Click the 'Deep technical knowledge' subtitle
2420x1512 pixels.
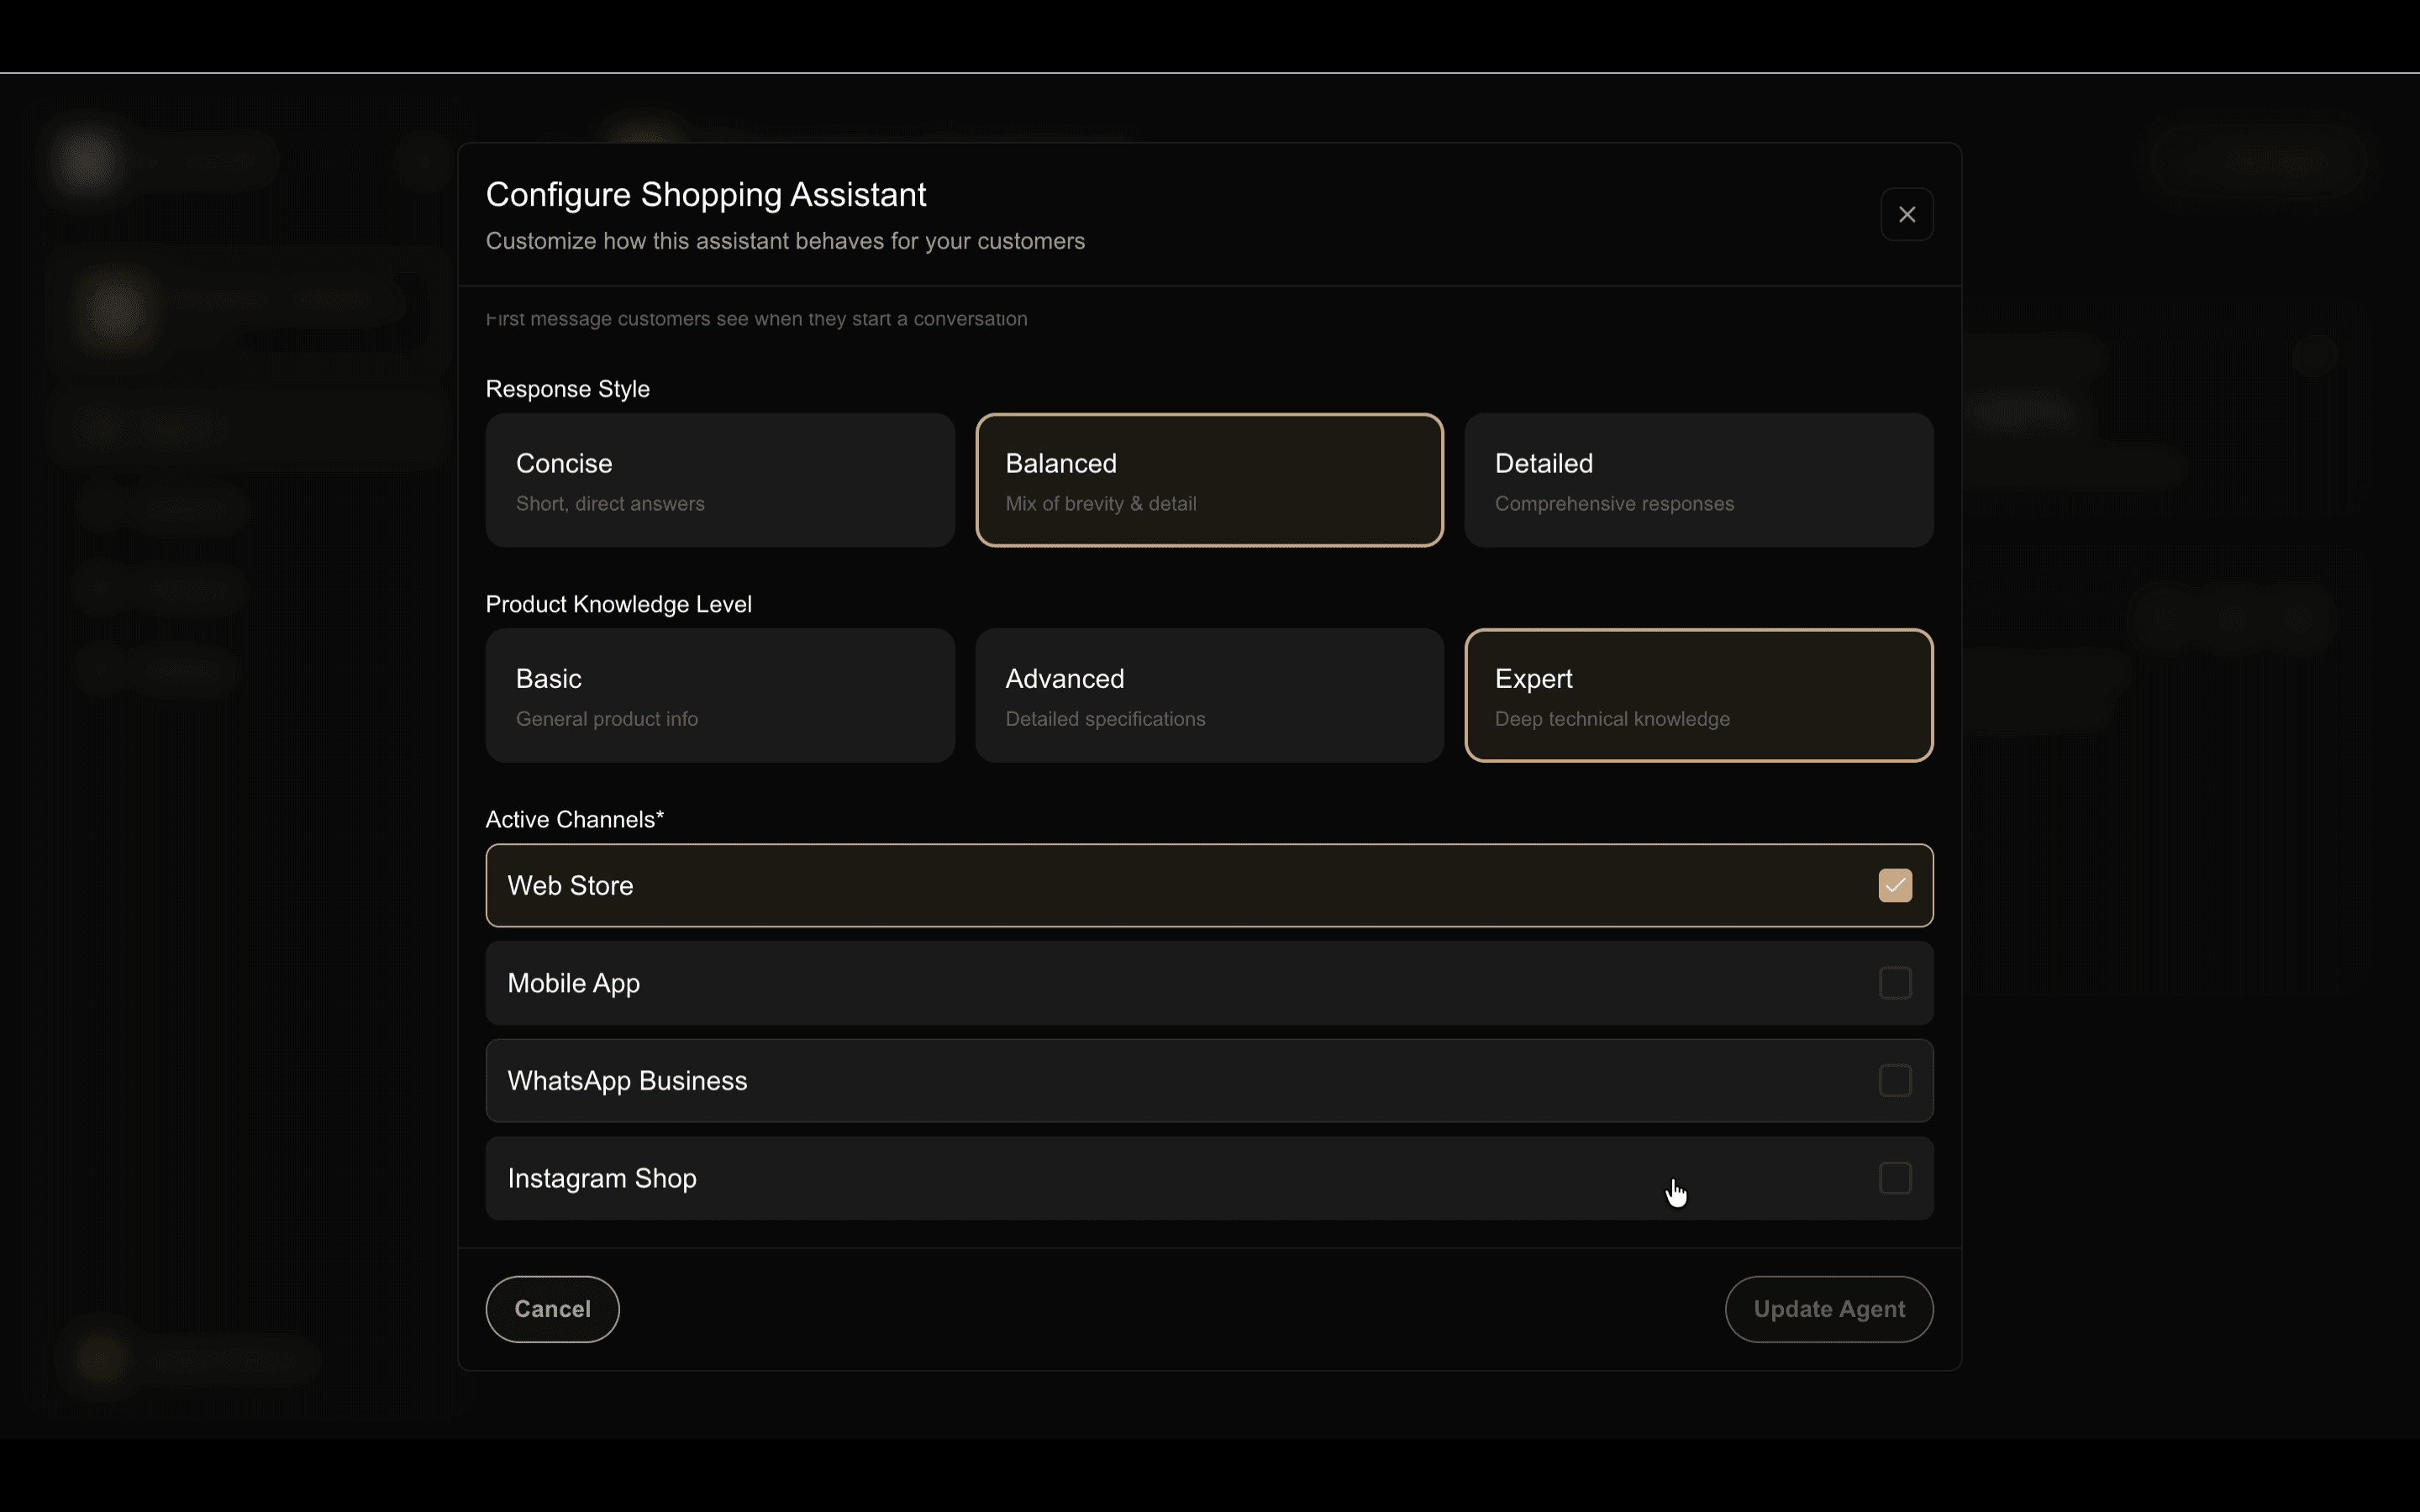click(x=1611, y=719)
